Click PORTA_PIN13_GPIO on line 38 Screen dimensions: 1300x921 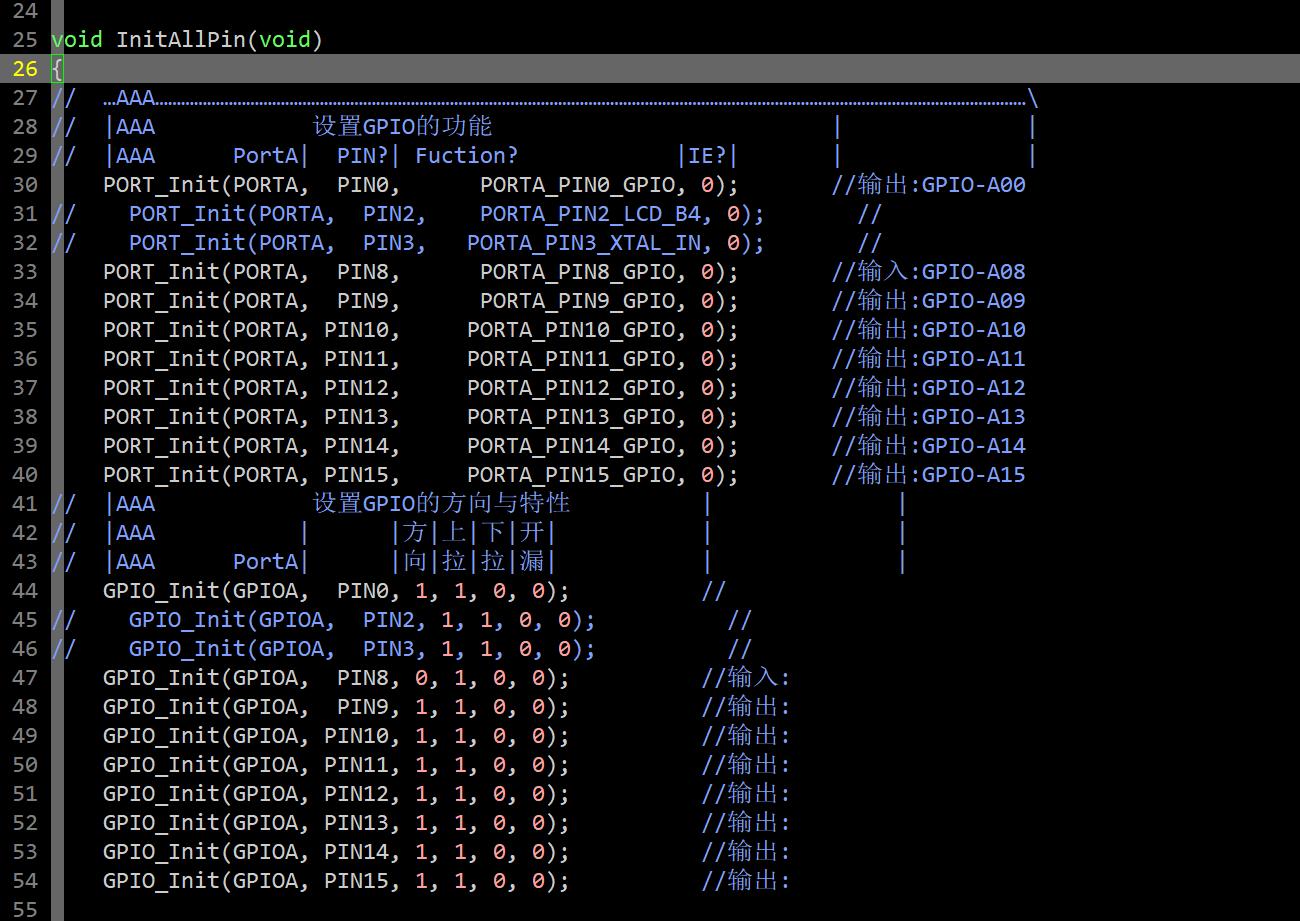point(571,417)
